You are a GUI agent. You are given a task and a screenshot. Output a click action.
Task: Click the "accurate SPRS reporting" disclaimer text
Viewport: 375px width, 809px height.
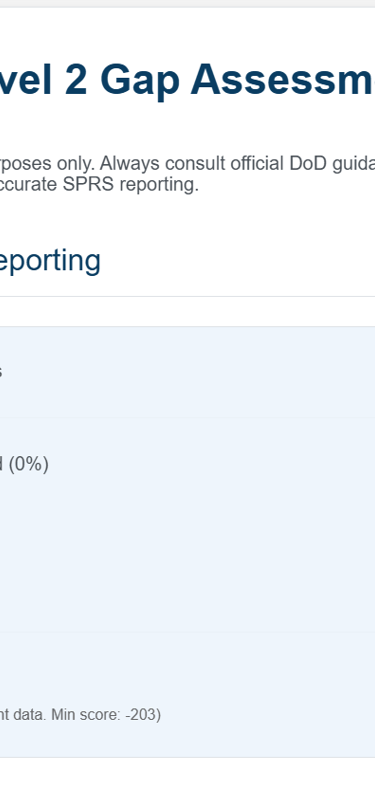click(x=99, y=185)
